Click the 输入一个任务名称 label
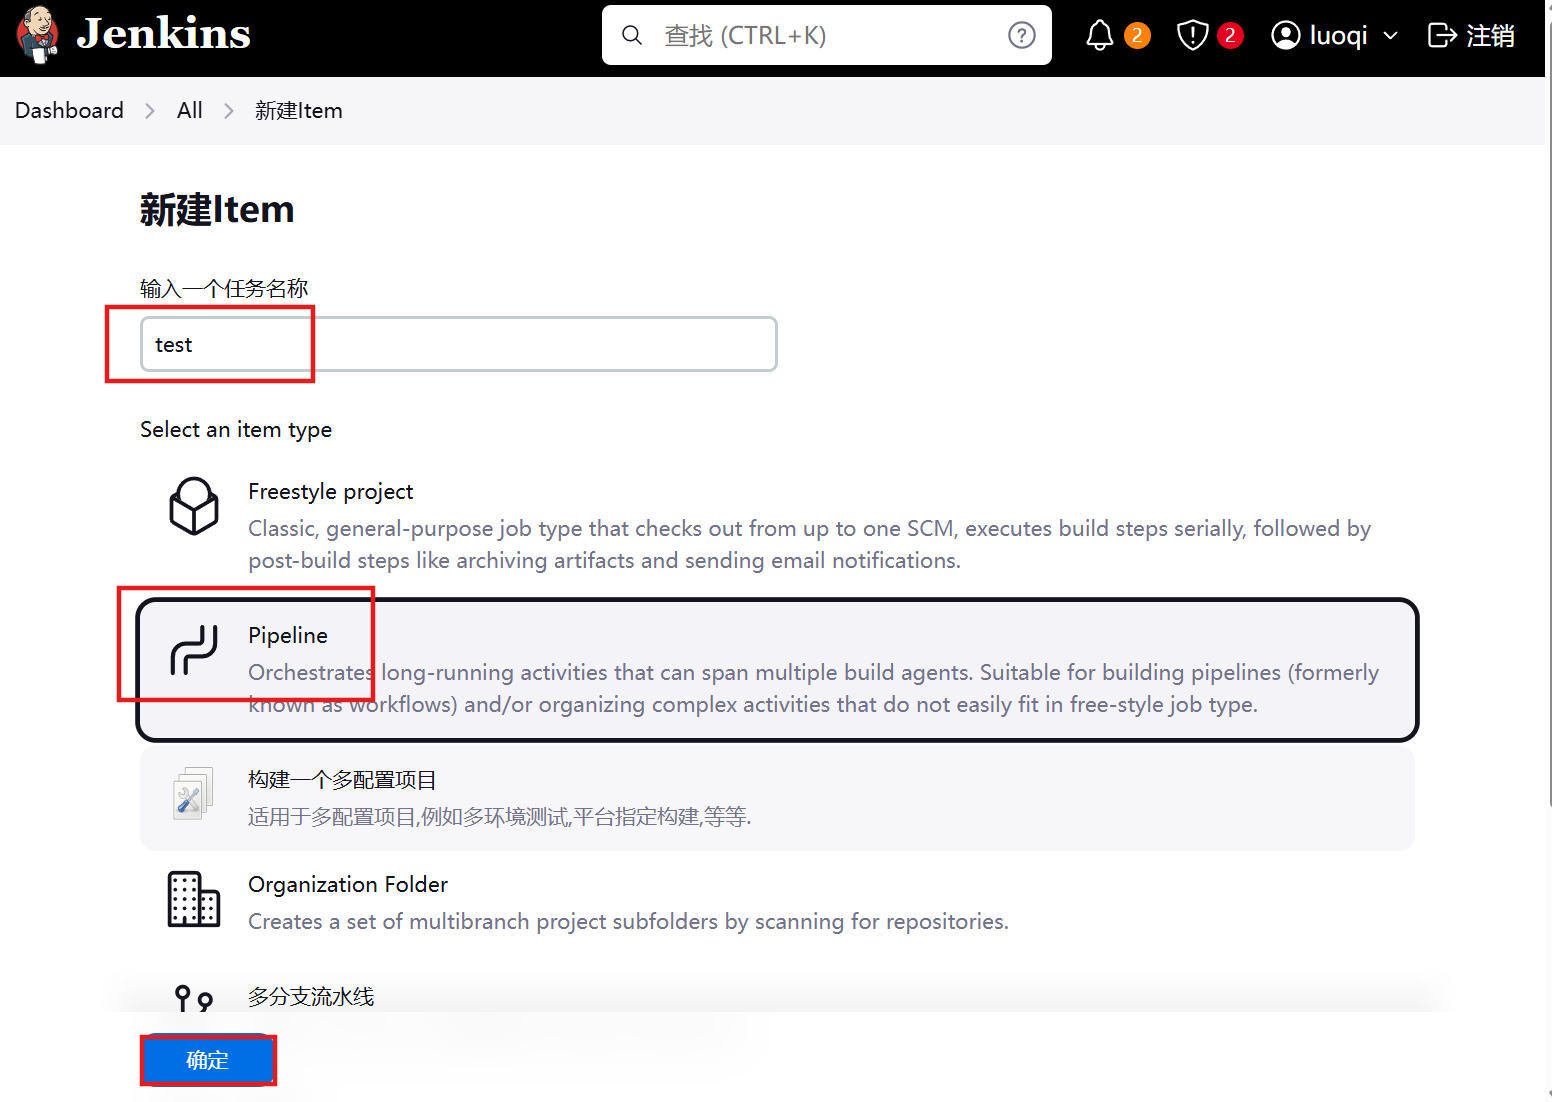This screenshot has height=1102, width=1552. (224, 288)
